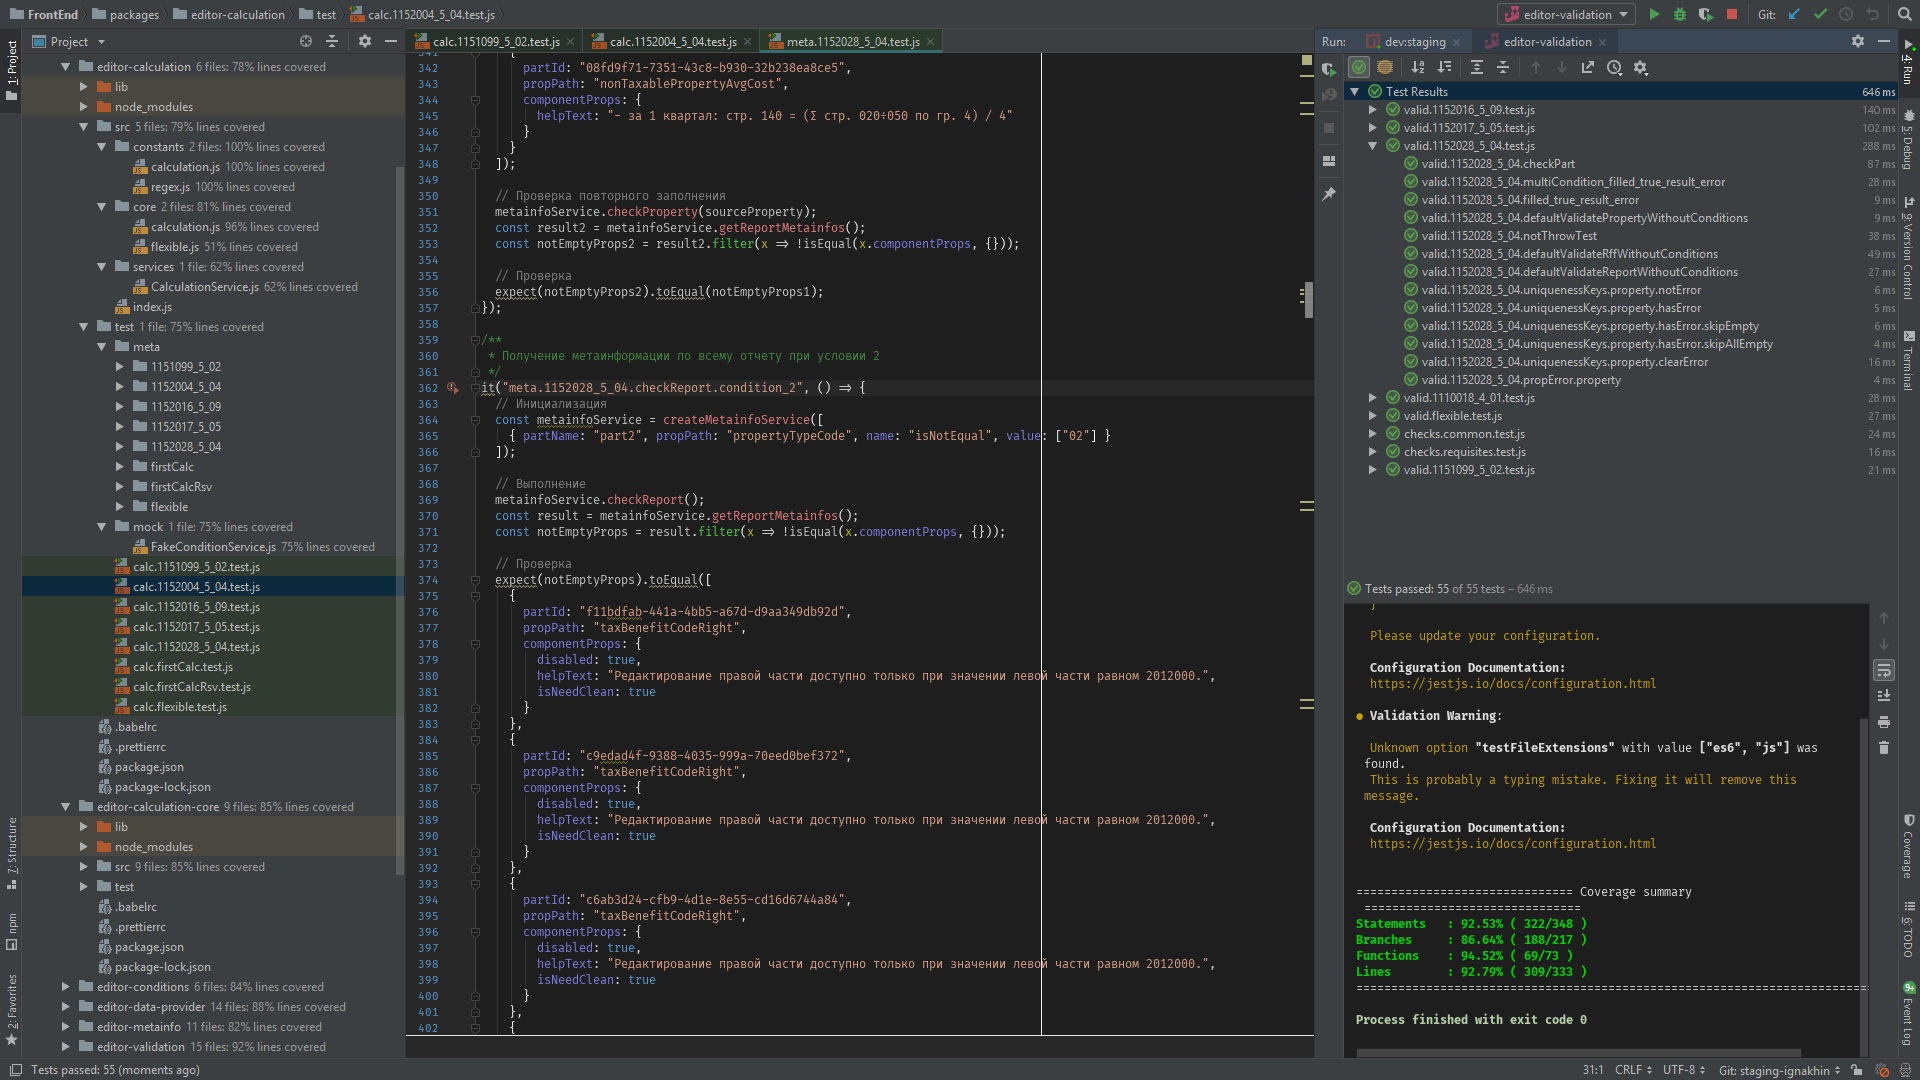Screen dimensions: 1920x1080
Task: Toggle show ignored tests filter
Action: pos(1385,67)
